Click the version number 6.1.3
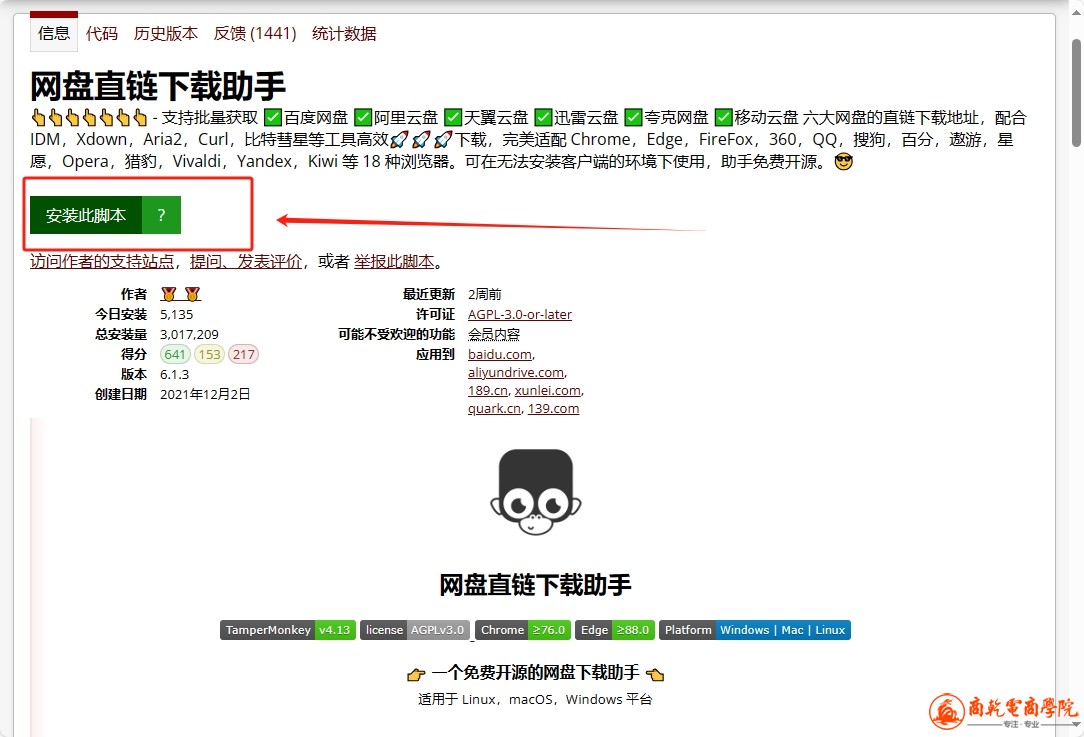 [x=174, y=375]
